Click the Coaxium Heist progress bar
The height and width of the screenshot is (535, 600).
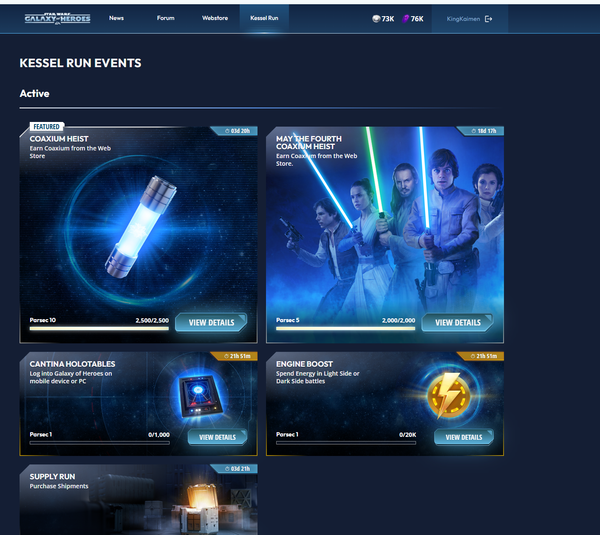point(99,328)
